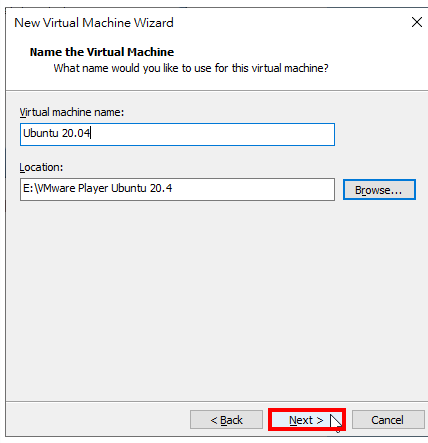Click the 'Name the Virtual Machine' heading
This screenshot has width=428, height=443.
102,52
